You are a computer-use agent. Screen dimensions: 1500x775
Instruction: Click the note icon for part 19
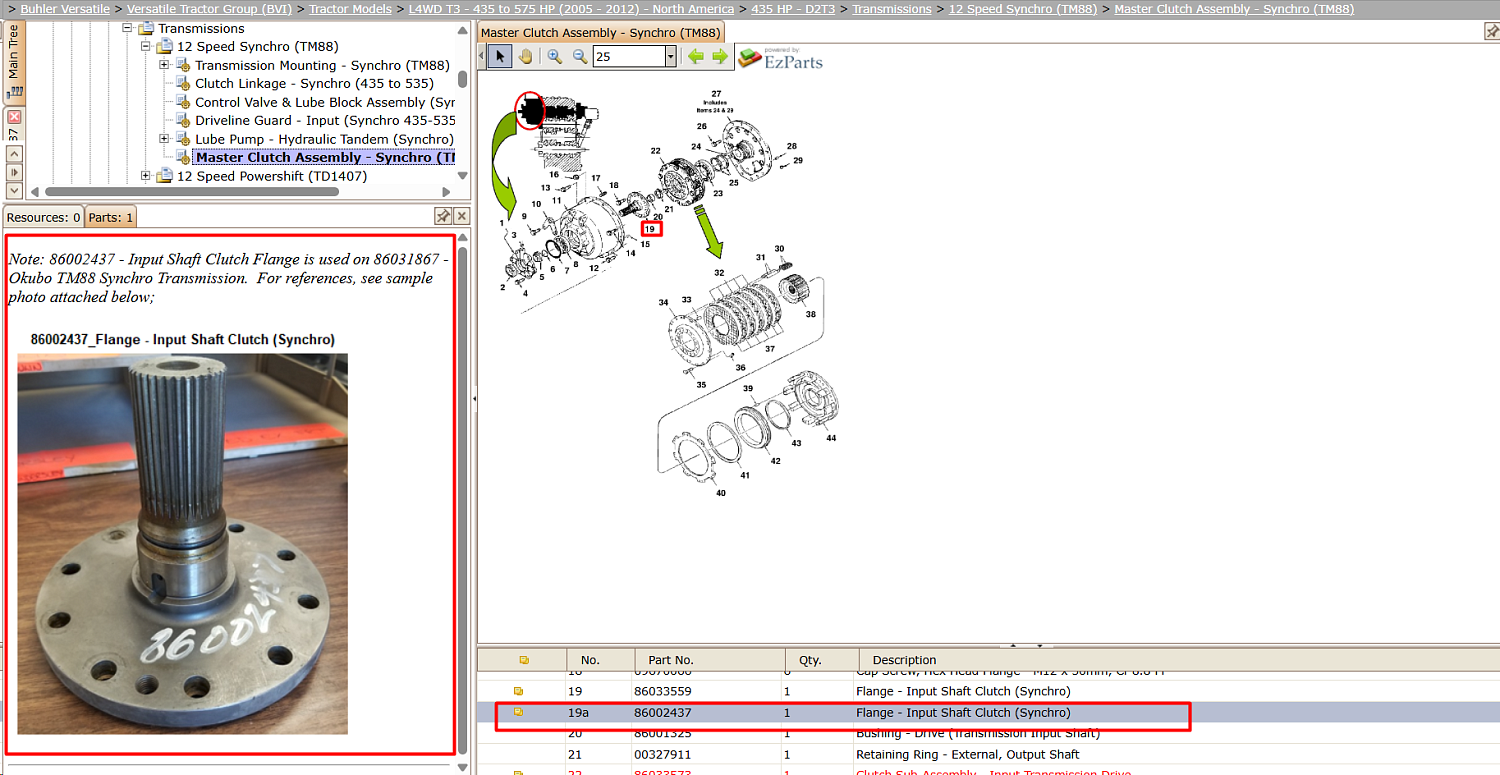(x=519, y=691)
